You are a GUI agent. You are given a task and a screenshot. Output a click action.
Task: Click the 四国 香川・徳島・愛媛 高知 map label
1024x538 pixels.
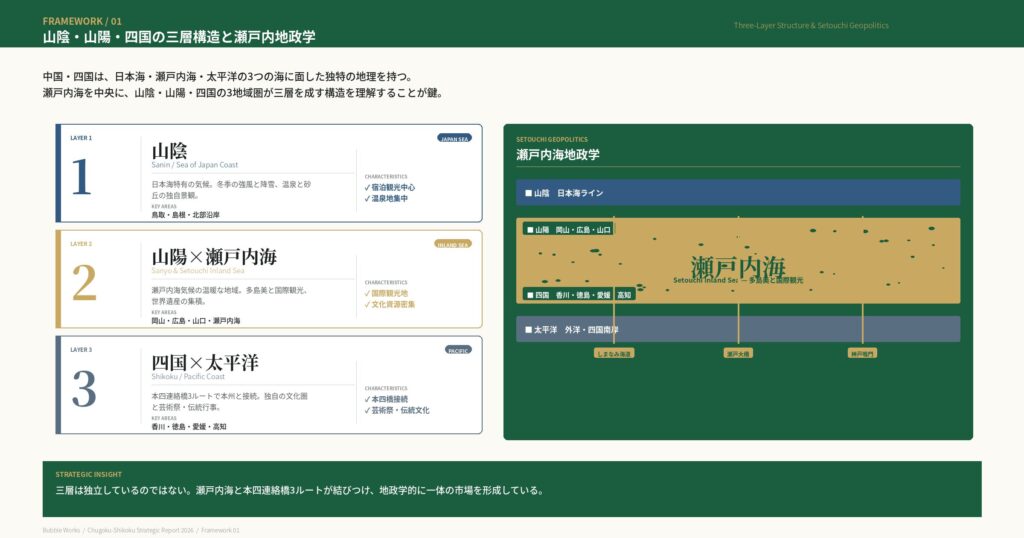(579, 295)
